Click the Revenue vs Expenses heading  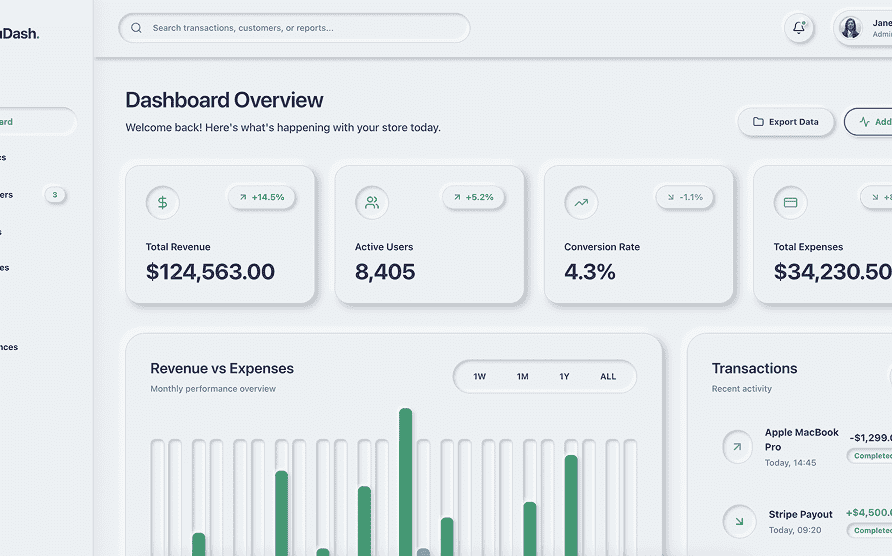(222, 368)
